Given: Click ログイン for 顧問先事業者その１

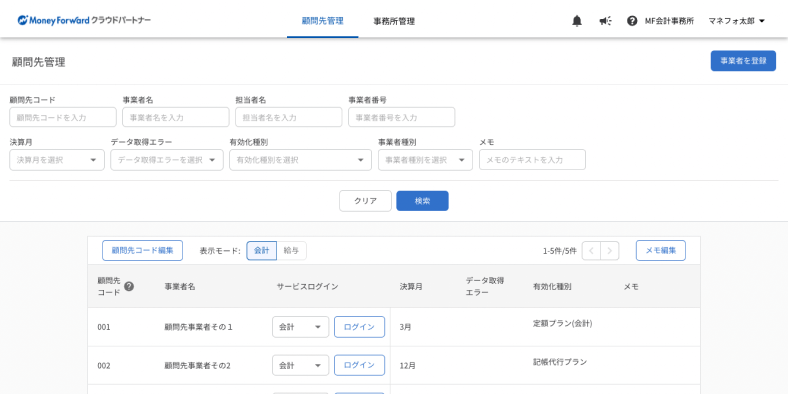Looking at the screenshot, I should click(359, 327).
